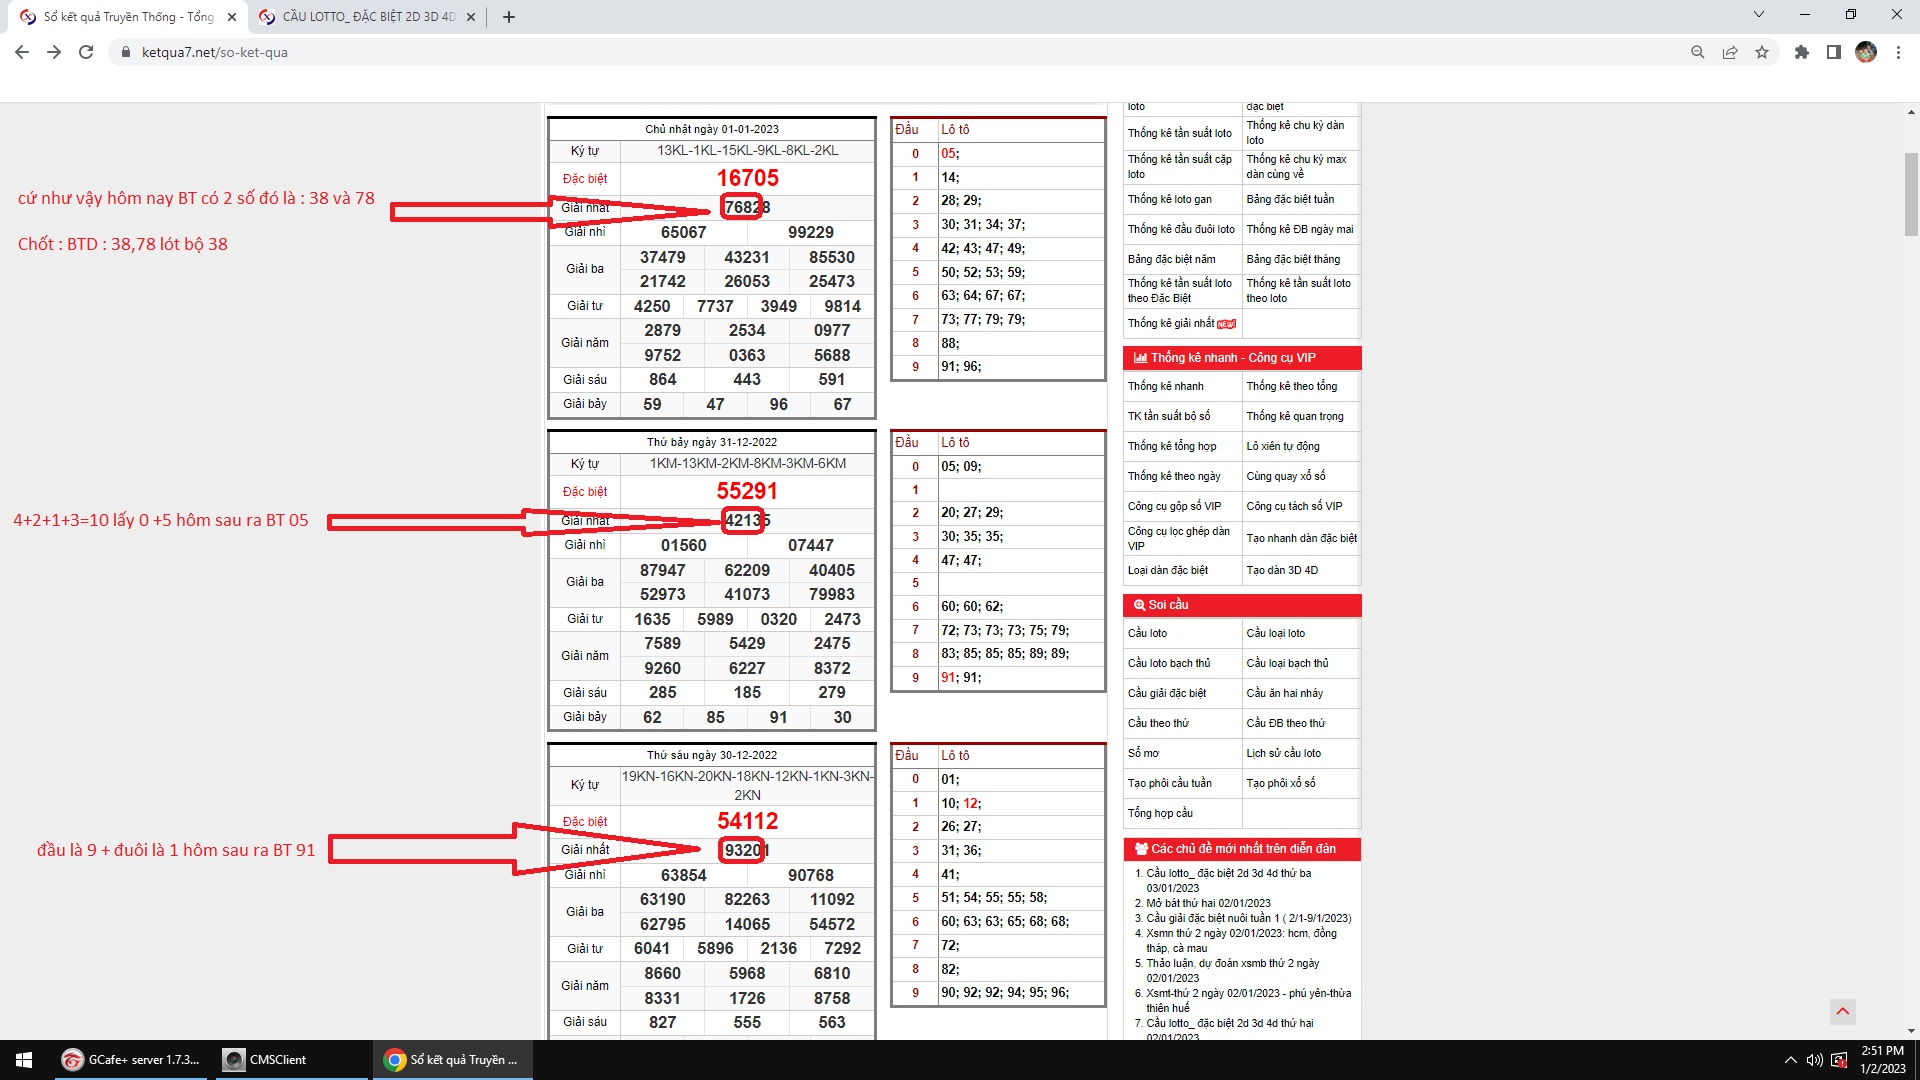The width and height of the screenshot is (1920, 1080).
Task: Click the page vertical scrollbar thumb
Action: pyautogui.click(x=1911, y=195)
